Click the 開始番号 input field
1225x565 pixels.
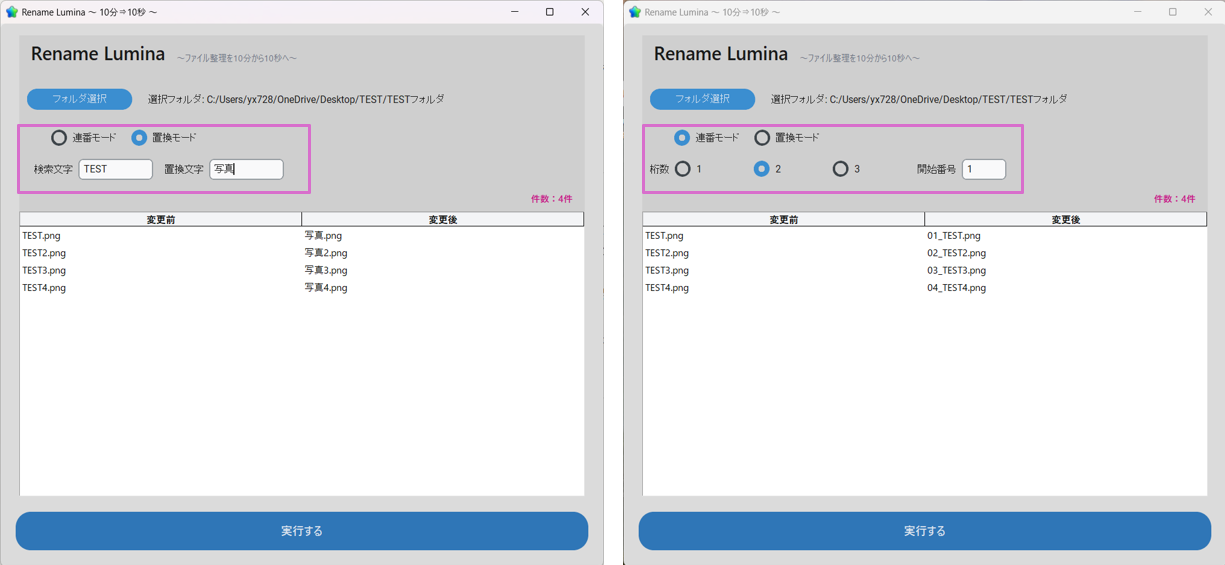983,169
